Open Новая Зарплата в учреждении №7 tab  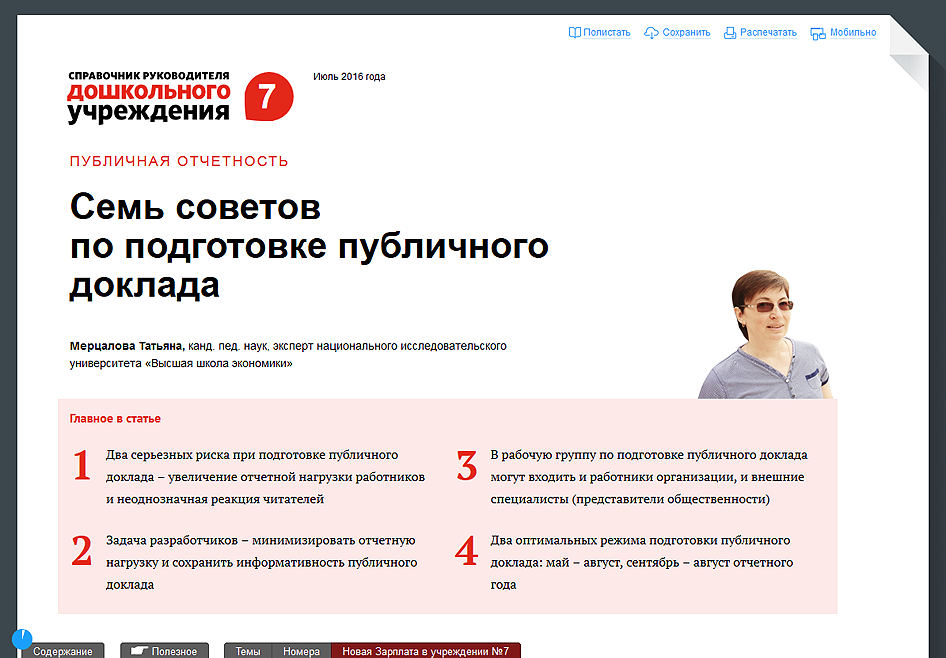point(425,651)
